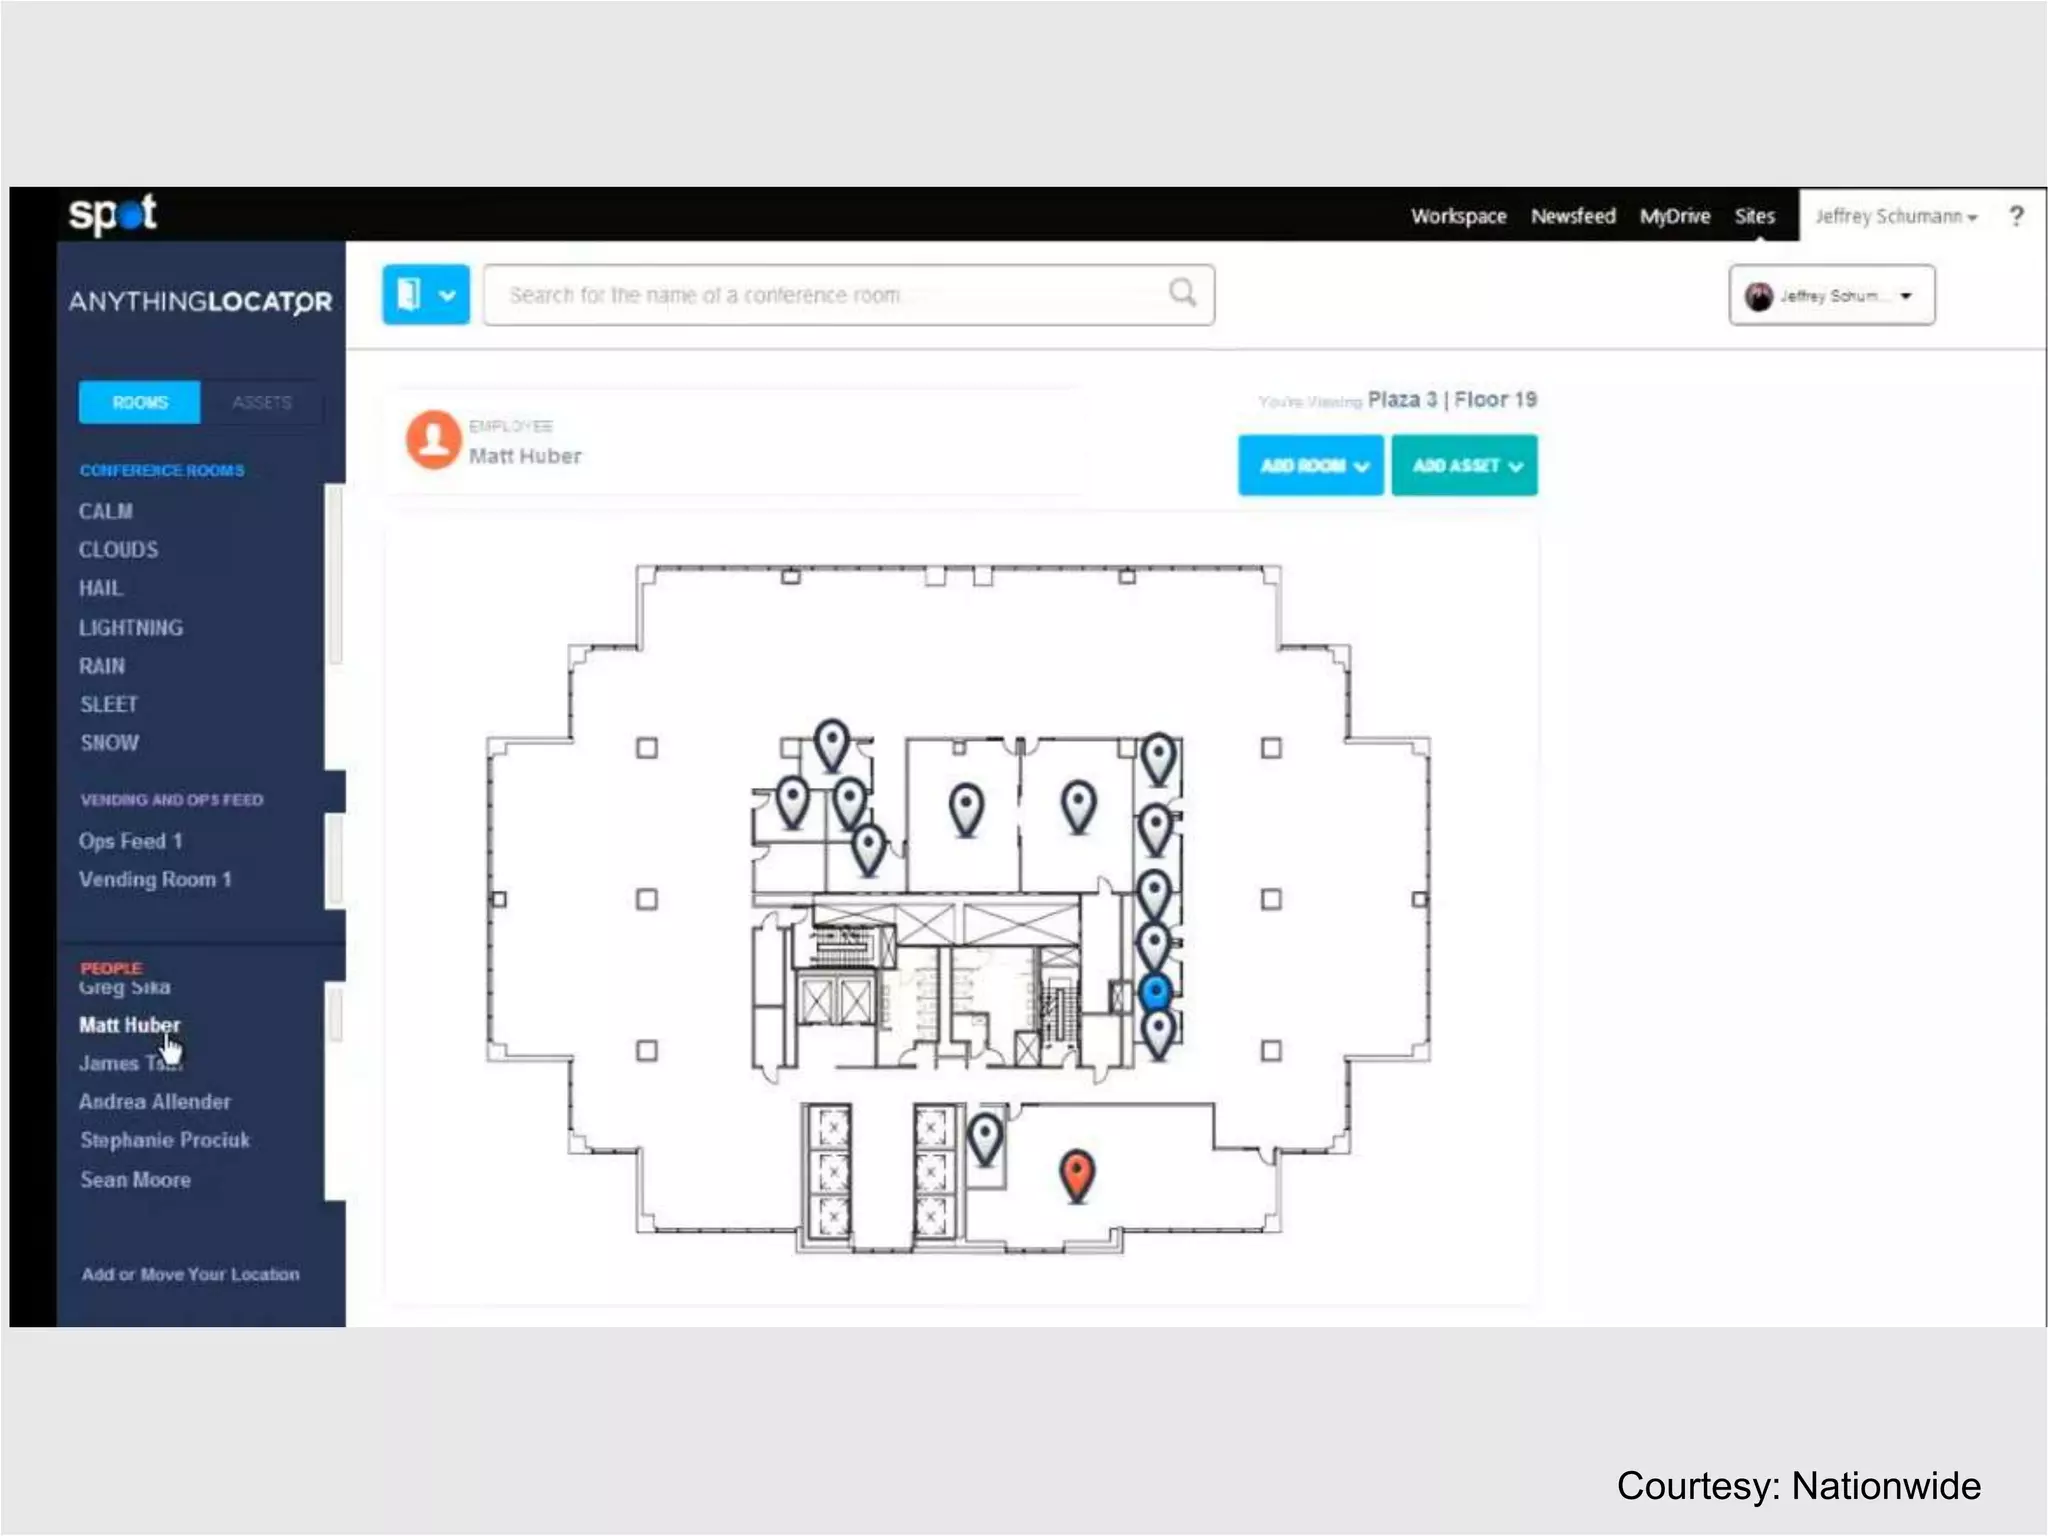The width and height of the screenshot is (2048, 1536).
Task: Open the Newsfeed menu item
Action: (x=1572, y=216)
